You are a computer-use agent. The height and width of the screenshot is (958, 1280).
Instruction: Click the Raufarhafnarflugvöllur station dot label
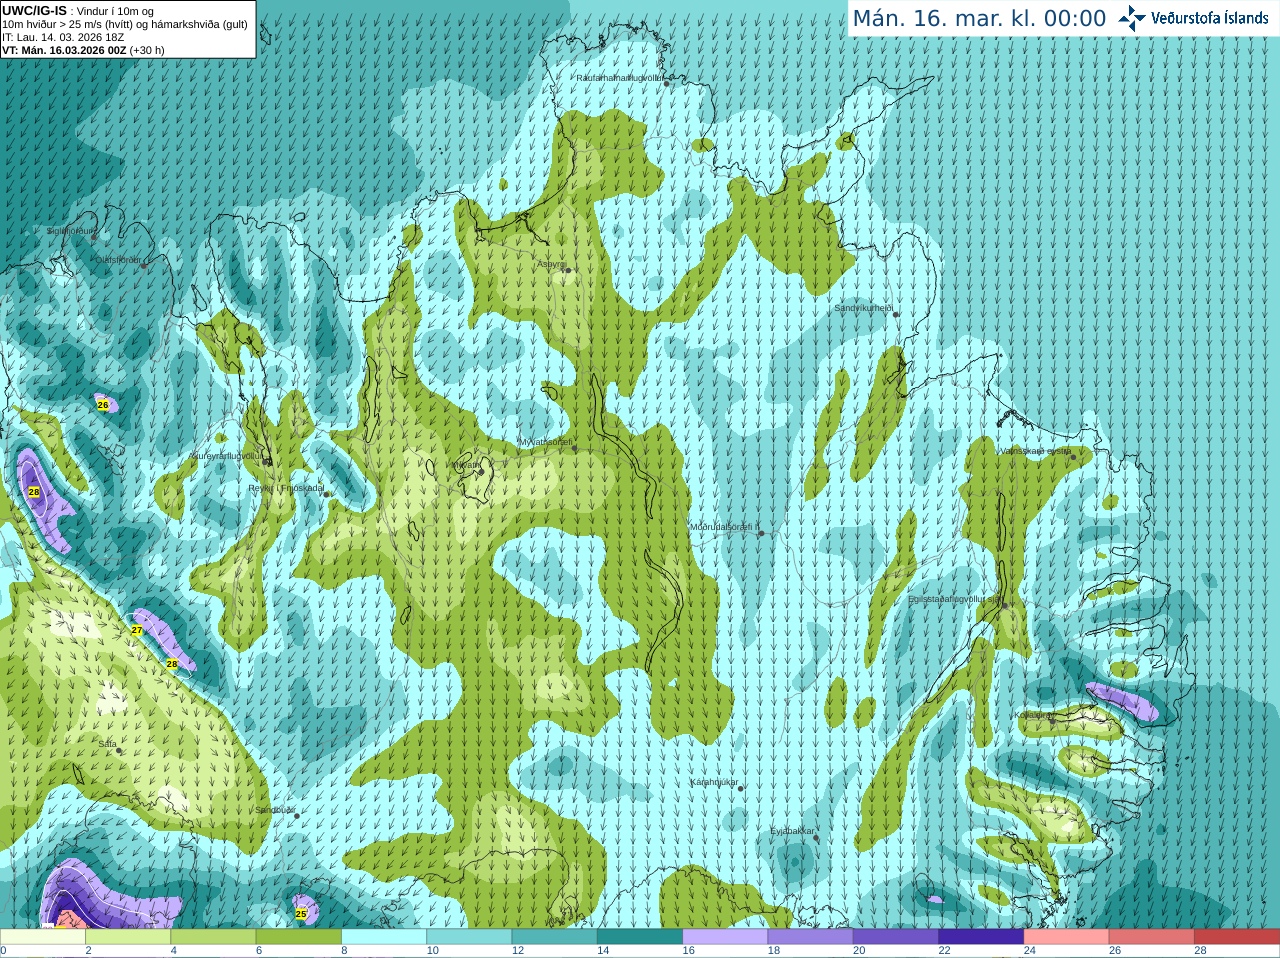[x=619, y=78]
